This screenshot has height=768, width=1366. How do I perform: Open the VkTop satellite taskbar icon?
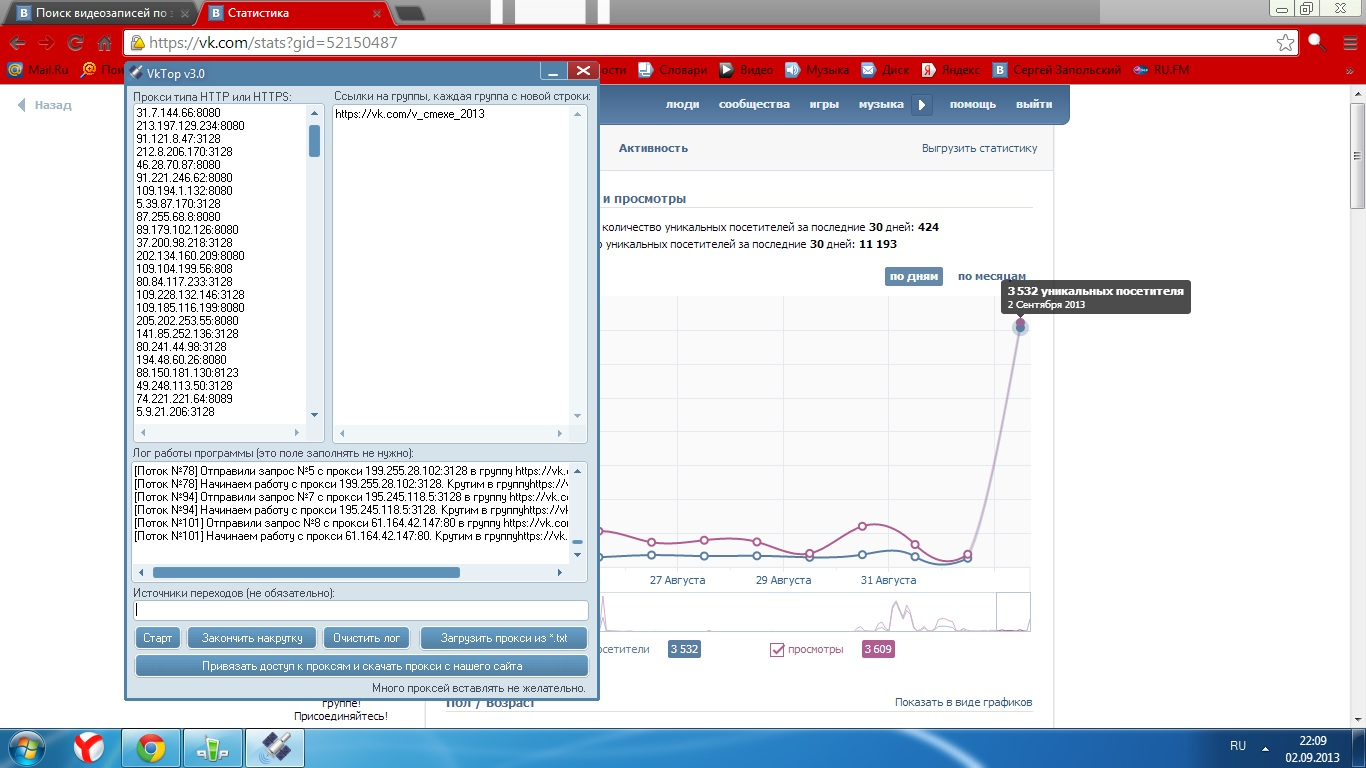pos(275,747)
